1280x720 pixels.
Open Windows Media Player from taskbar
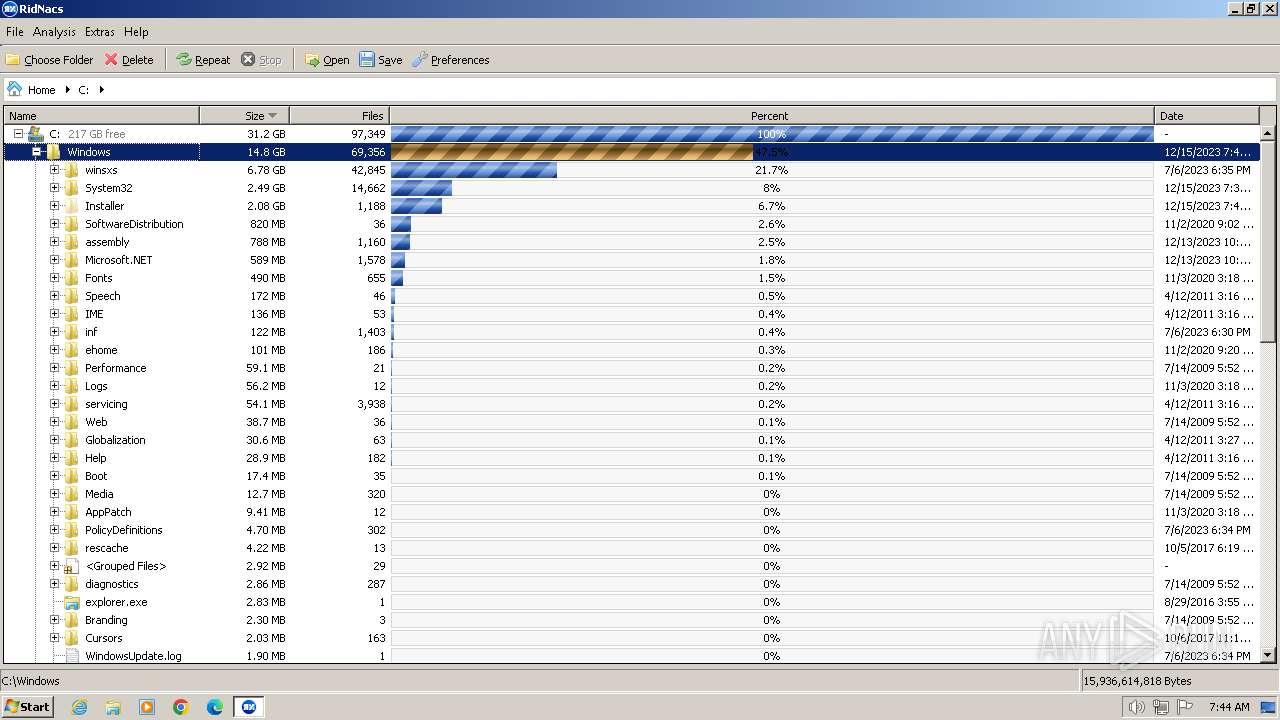pos(147,707)
